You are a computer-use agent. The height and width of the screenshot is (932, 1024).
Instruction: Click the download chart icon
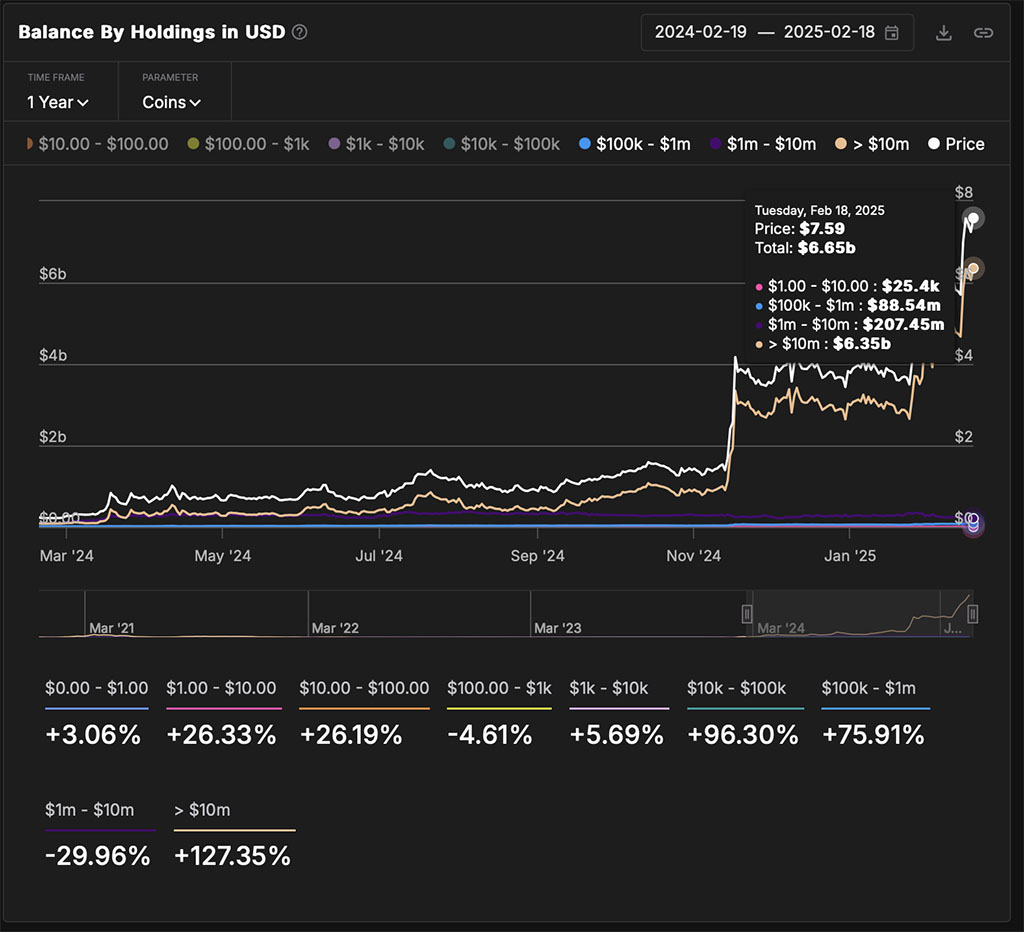click(943, 33)
